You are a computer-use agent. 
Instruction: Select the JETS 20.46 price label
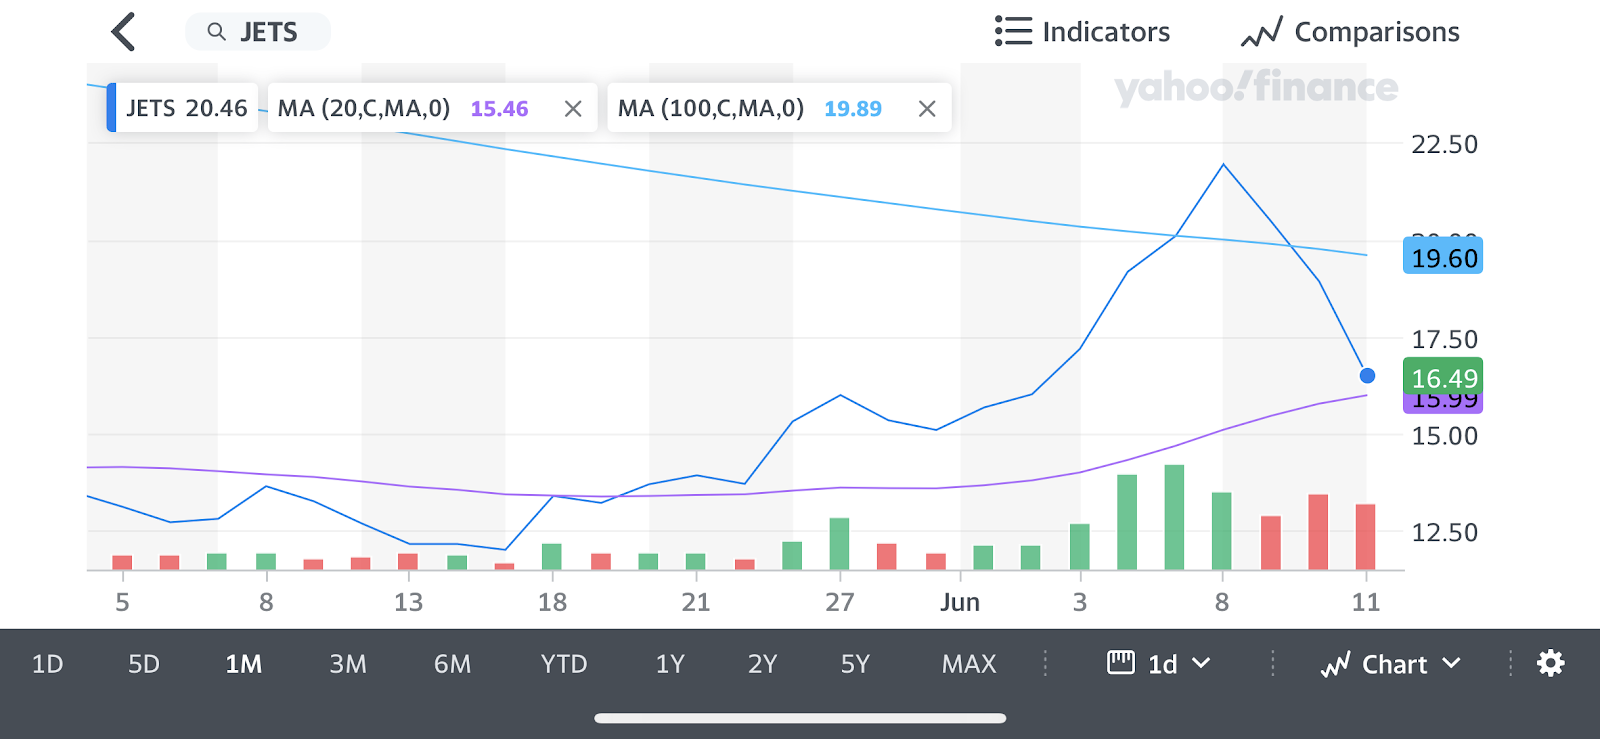pos(186,108)
